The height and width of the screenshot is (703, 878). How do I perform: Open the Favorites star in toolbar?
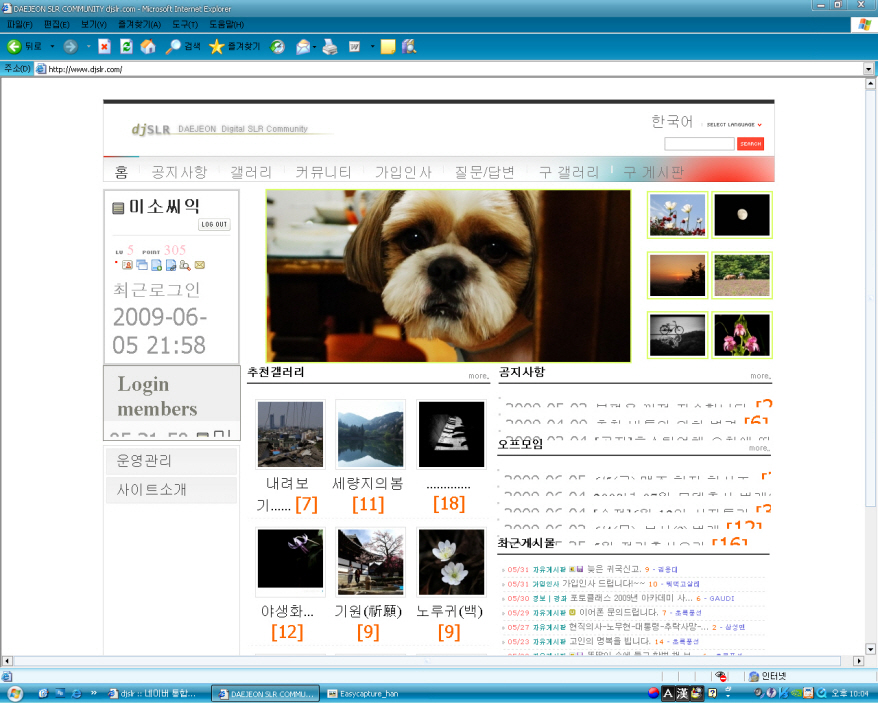click(216, 46)
